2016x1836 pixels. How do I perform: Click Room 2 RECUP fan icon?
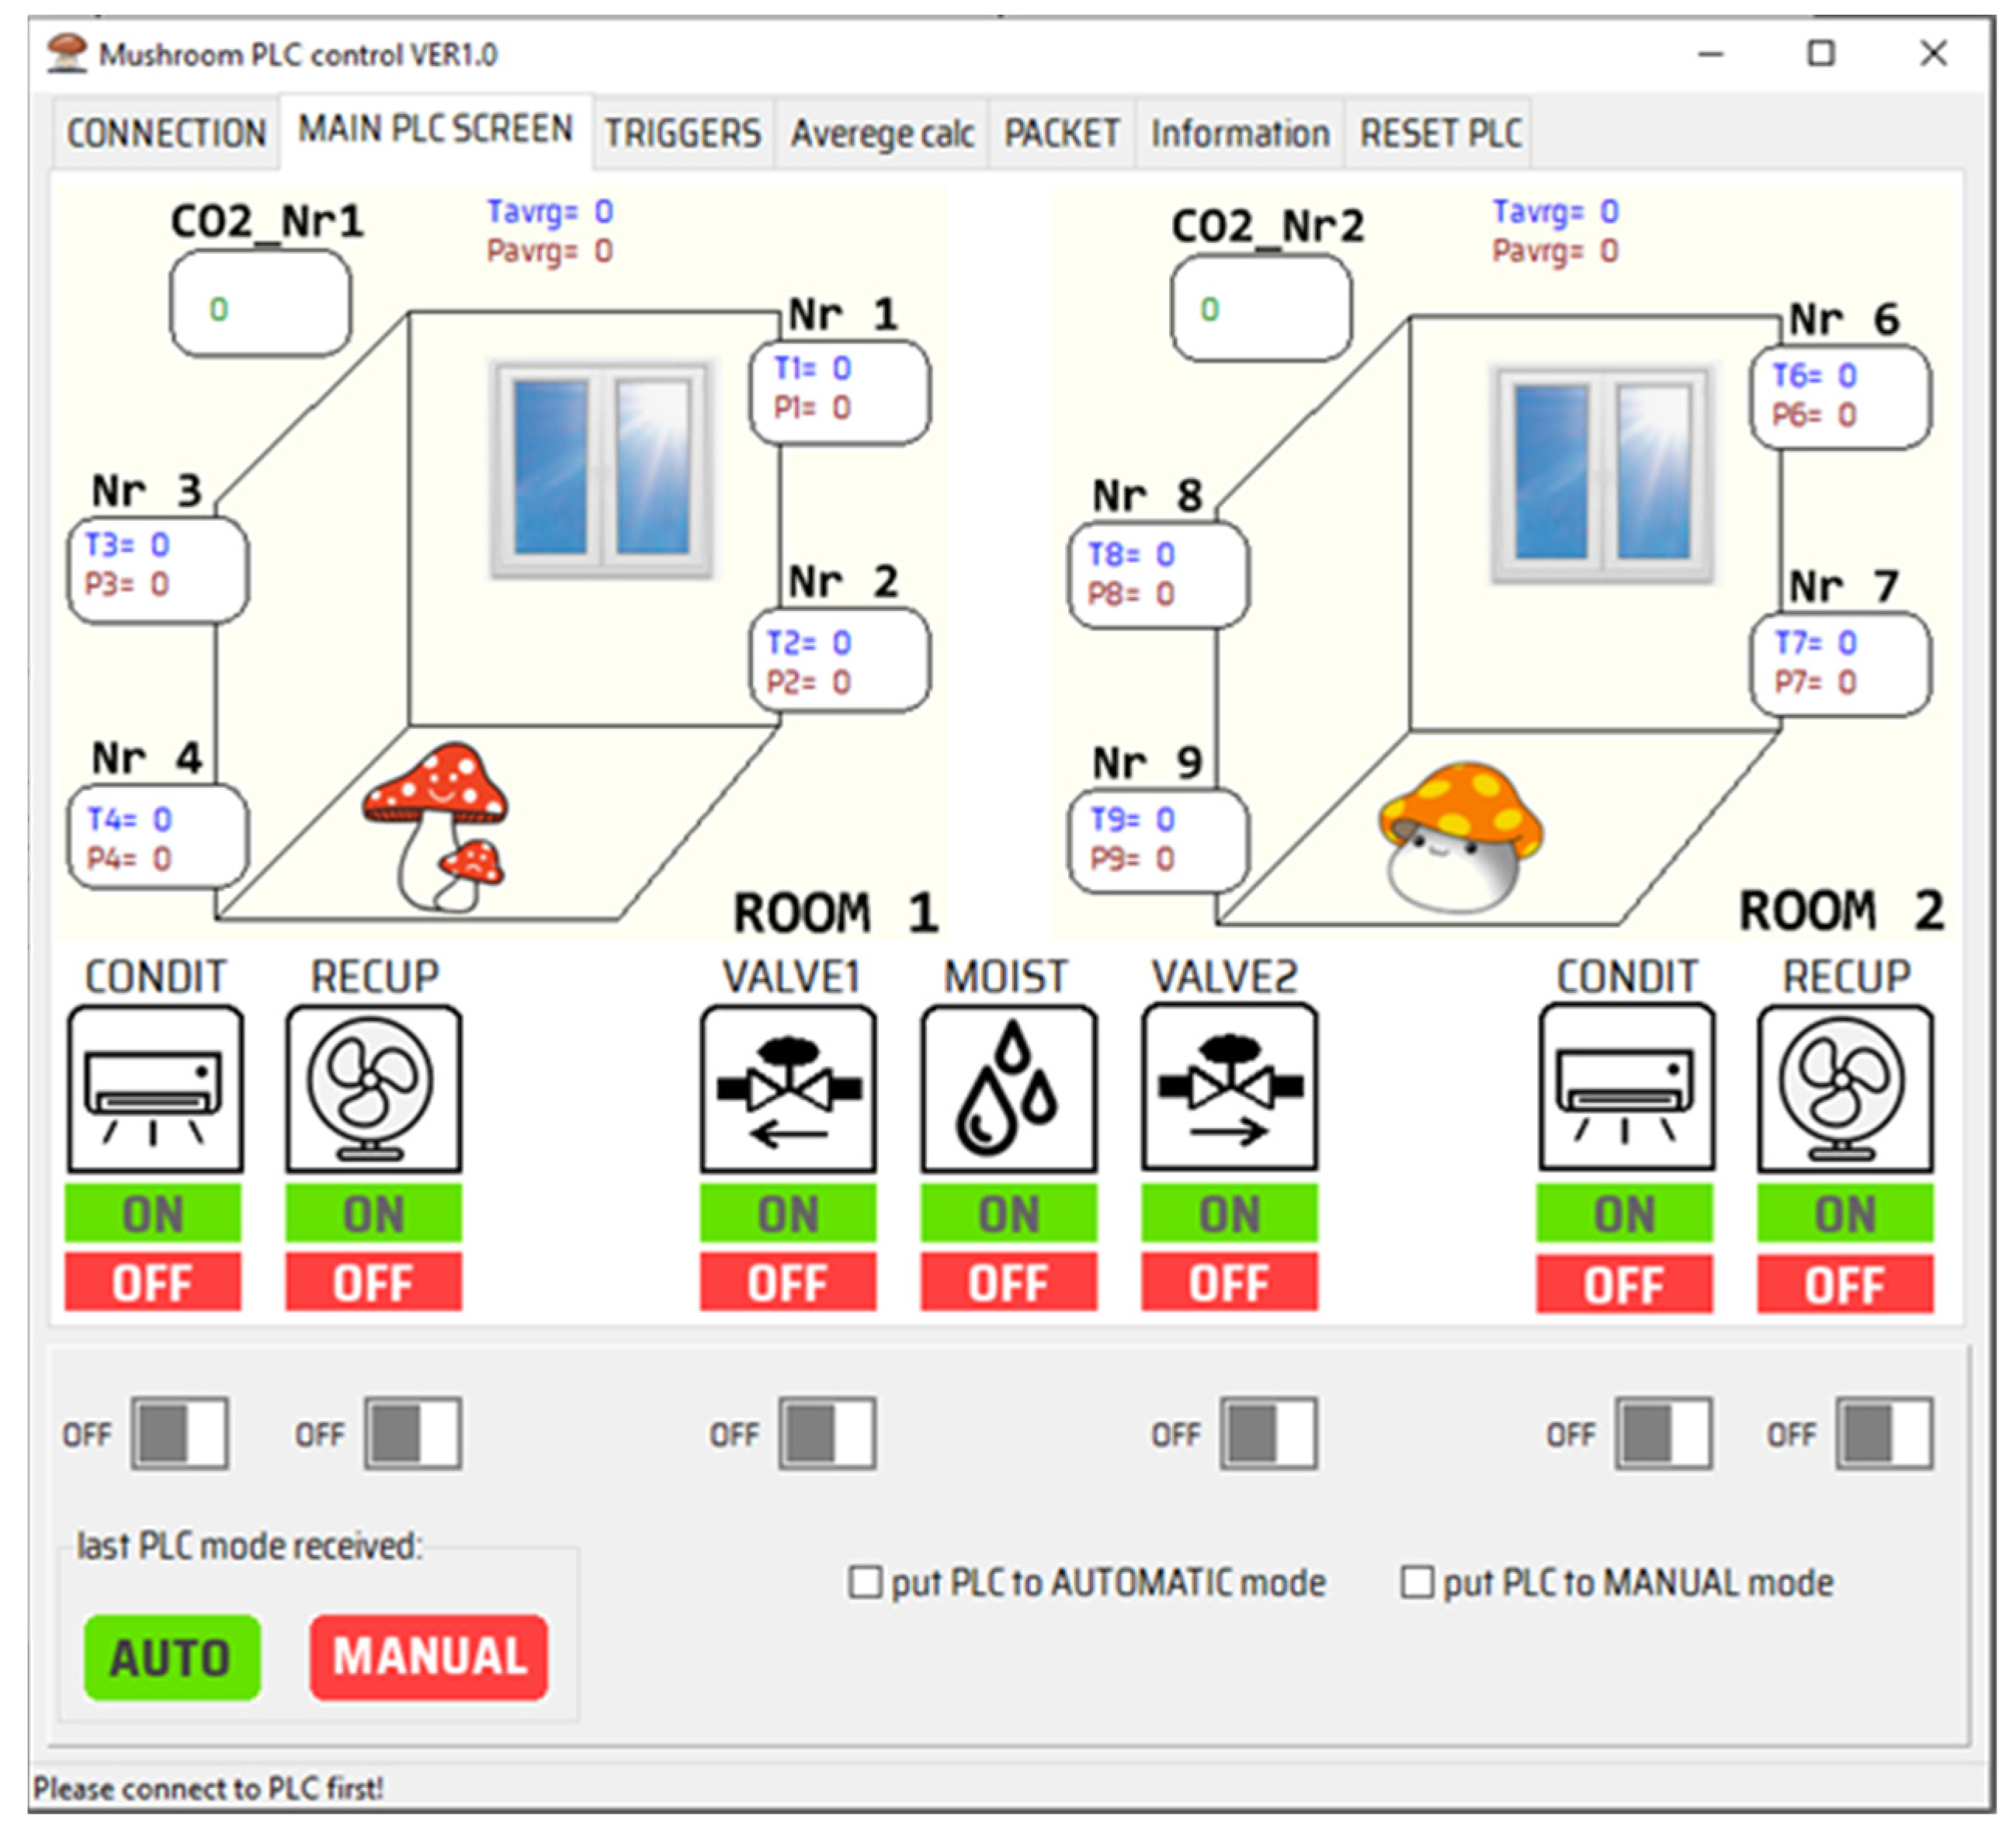pos(1845,1089)
